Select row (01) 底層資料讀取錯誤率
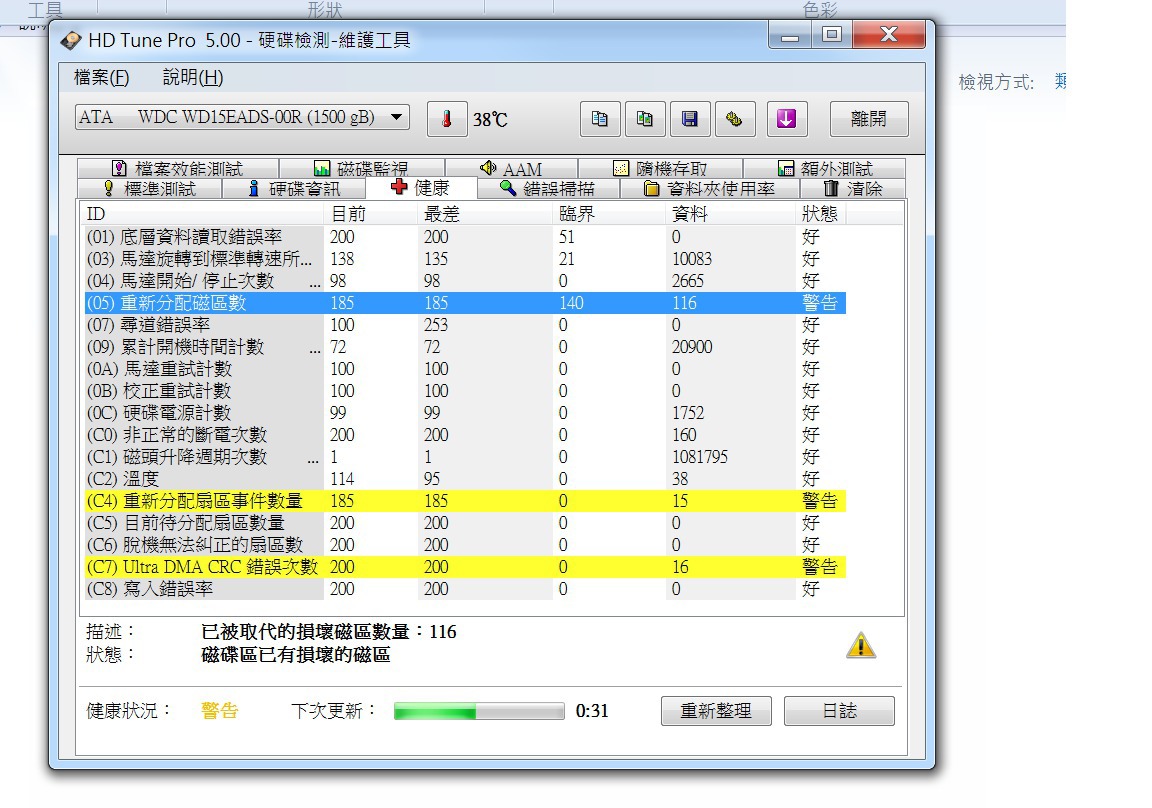 [x=465, y=237]
